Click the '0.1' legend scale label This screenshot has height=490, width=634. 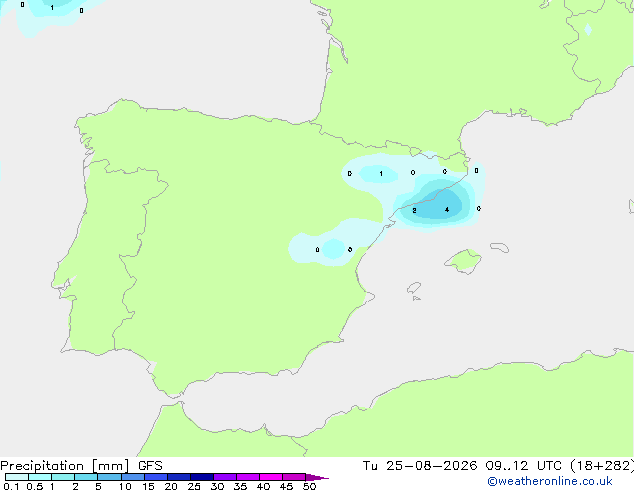point(11,486)
